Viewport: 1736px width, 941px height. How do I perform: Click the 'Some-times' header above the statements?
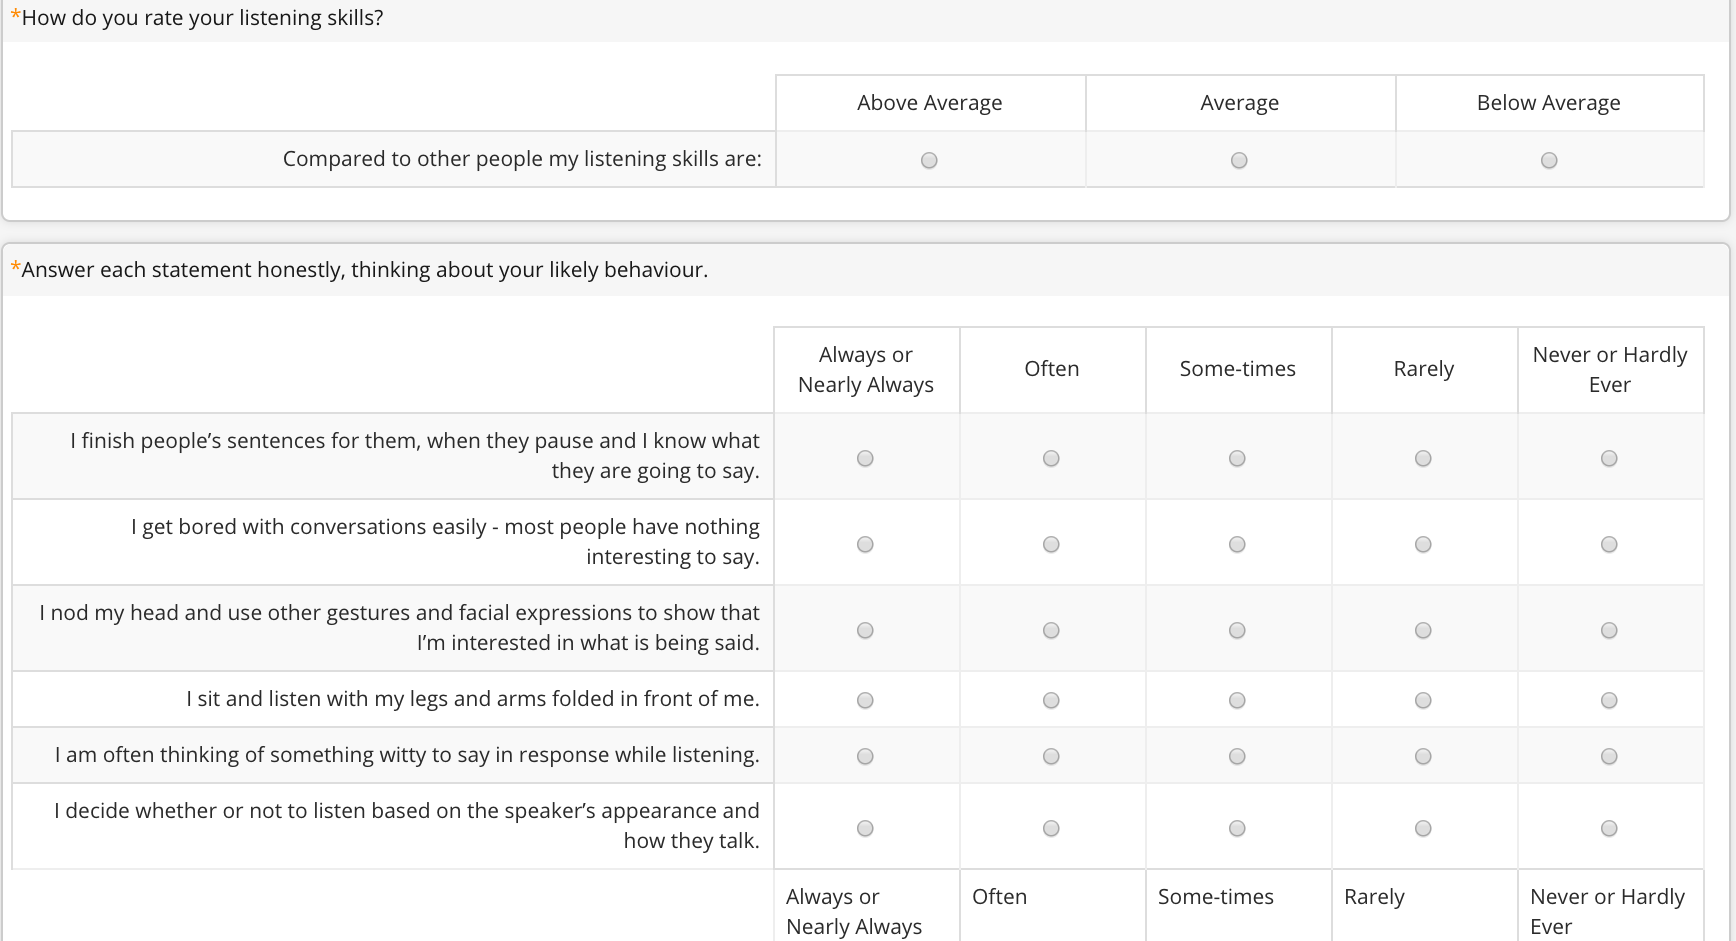(1237, 369)
